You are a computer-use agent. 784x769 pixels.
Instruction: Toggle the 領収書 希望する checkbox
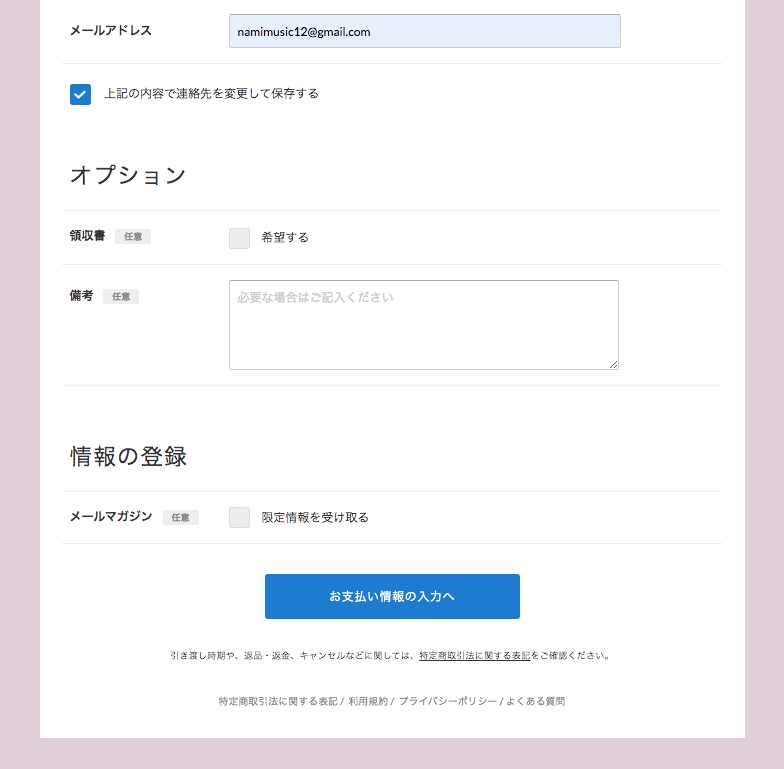(x=239, y=238)
